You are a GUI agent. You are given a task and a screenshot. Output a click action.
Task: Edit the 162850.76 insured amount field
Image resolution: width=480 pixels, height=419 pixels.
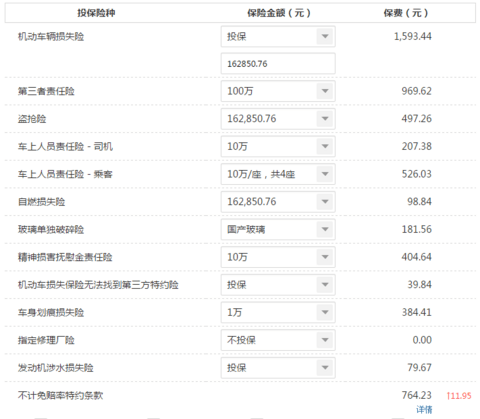click(x=278, y=64)
